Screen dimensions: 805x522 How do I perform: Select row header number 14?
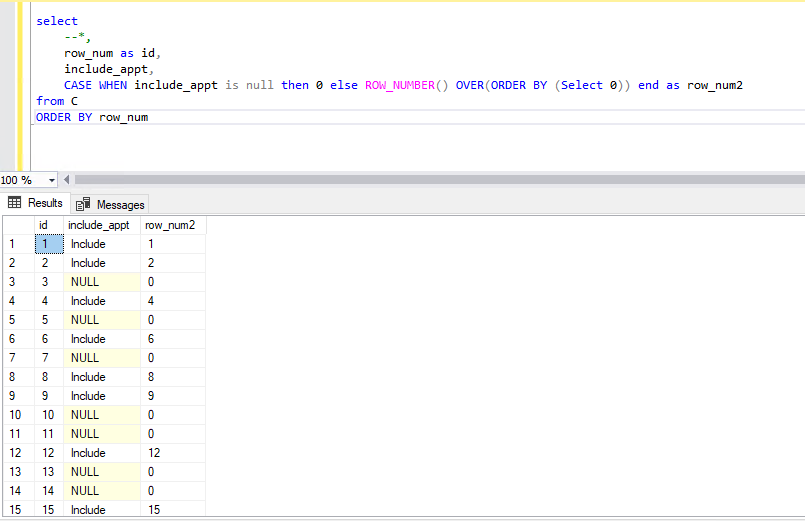coord(18,491)
